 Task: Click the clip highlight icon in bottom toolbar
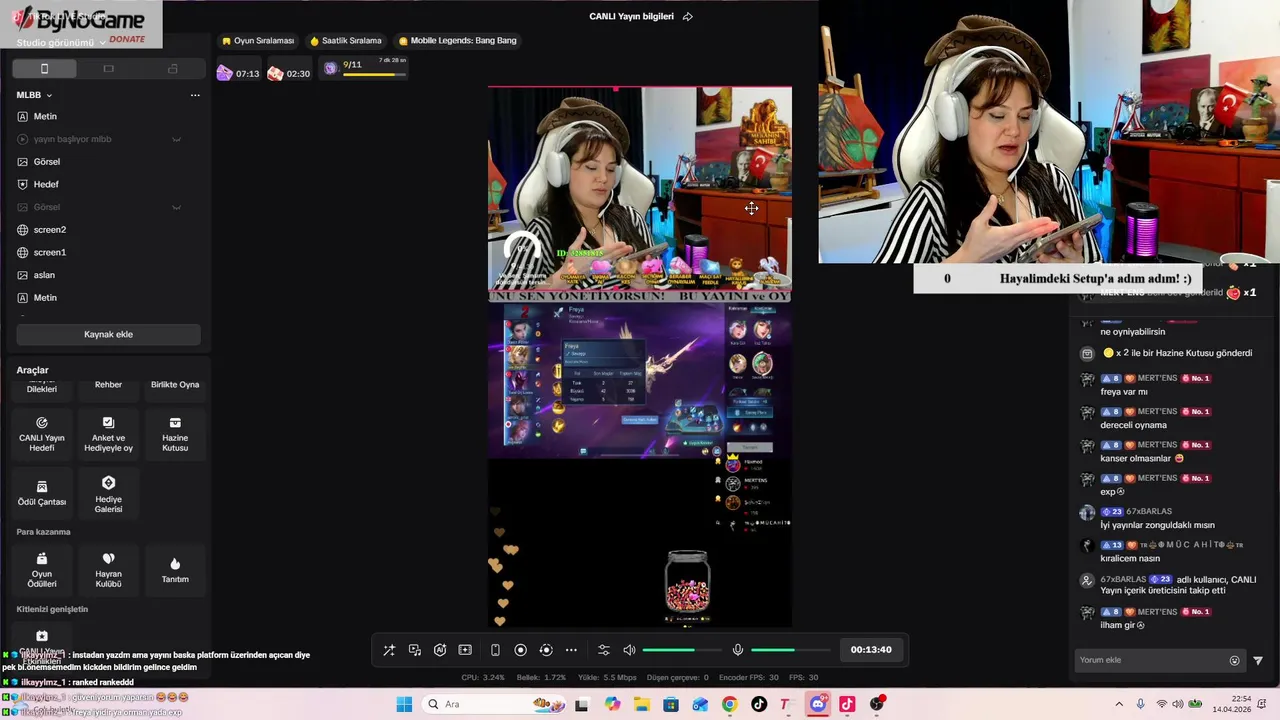click(465, 650)
